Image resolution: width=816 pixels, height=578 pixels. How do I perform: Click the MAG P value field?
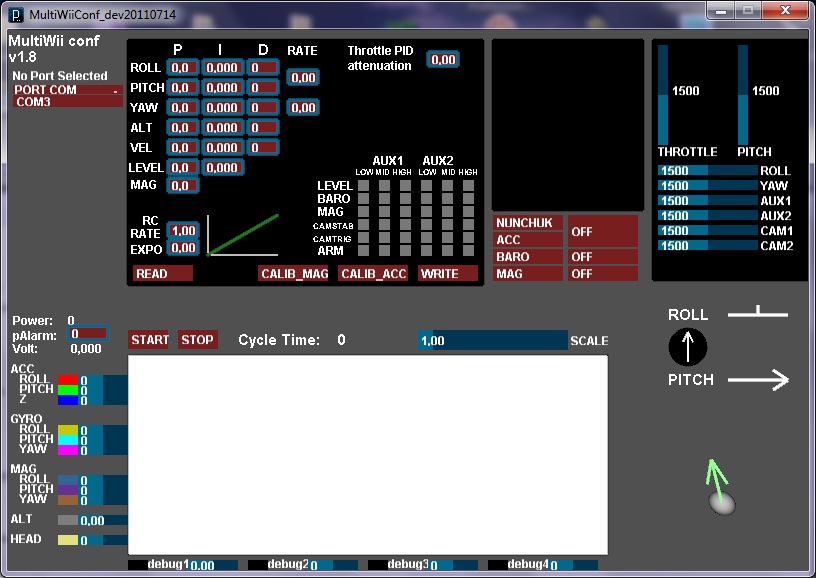coord(183,186)
